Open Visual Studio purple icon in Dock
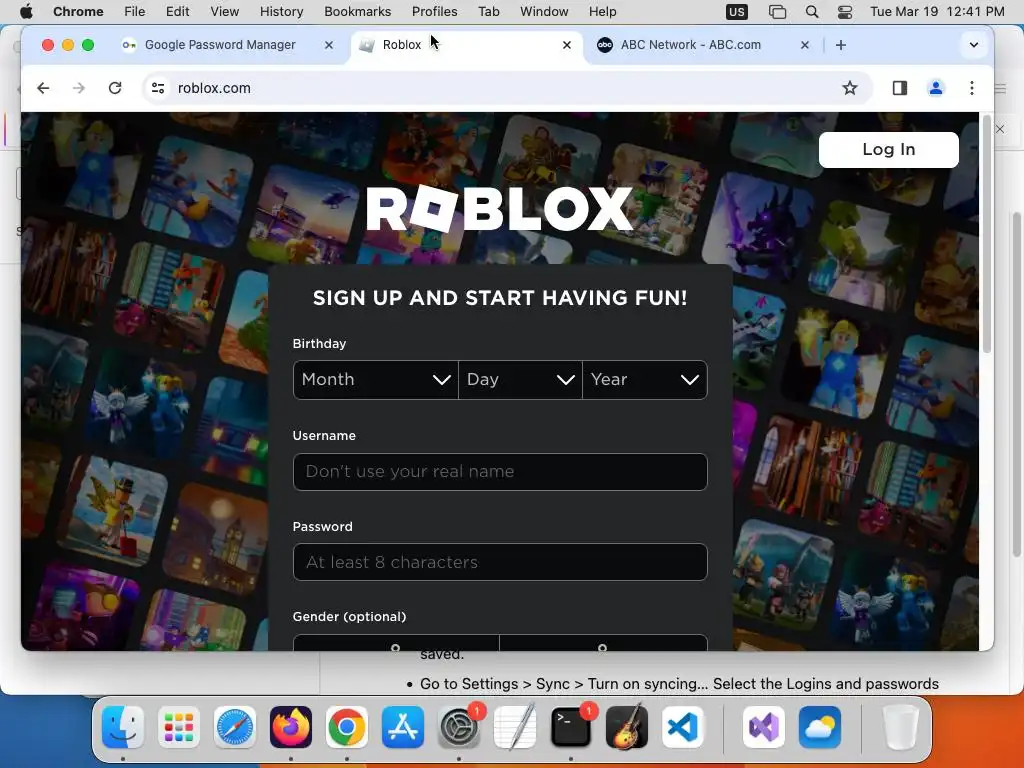The width and height of the screenshot is (1024, 768). (x=763, y=727)
